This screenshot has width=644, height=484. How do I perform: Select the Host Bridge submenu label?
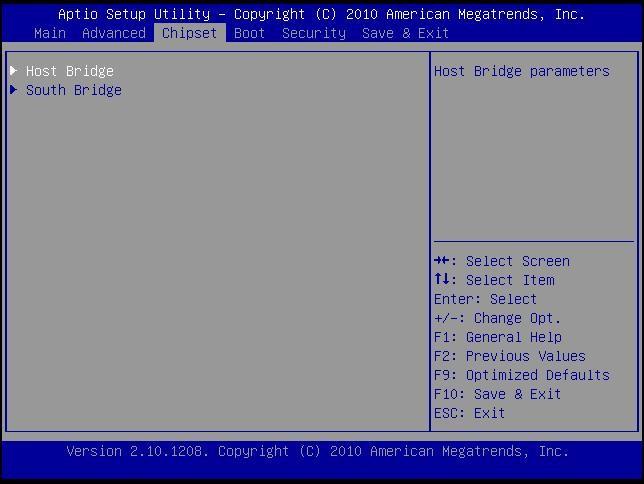coord(70,71)
